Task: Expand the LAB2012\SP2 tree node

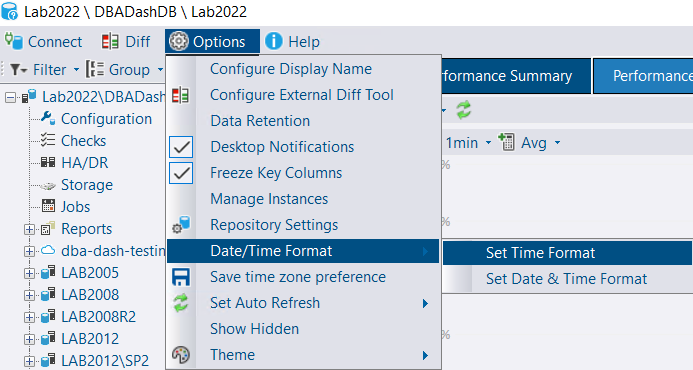Action: [29, 361]
